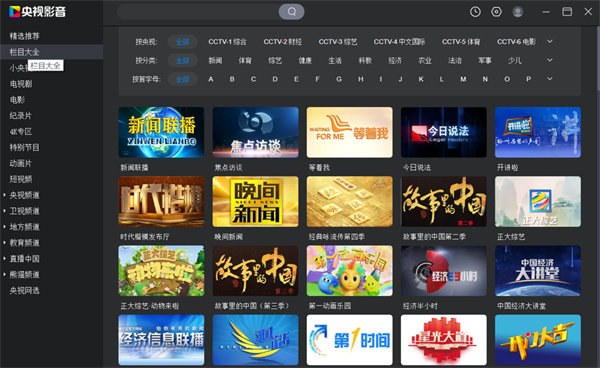Open 特别节目 section
600x368 pixels.
(x=24, y=147)
